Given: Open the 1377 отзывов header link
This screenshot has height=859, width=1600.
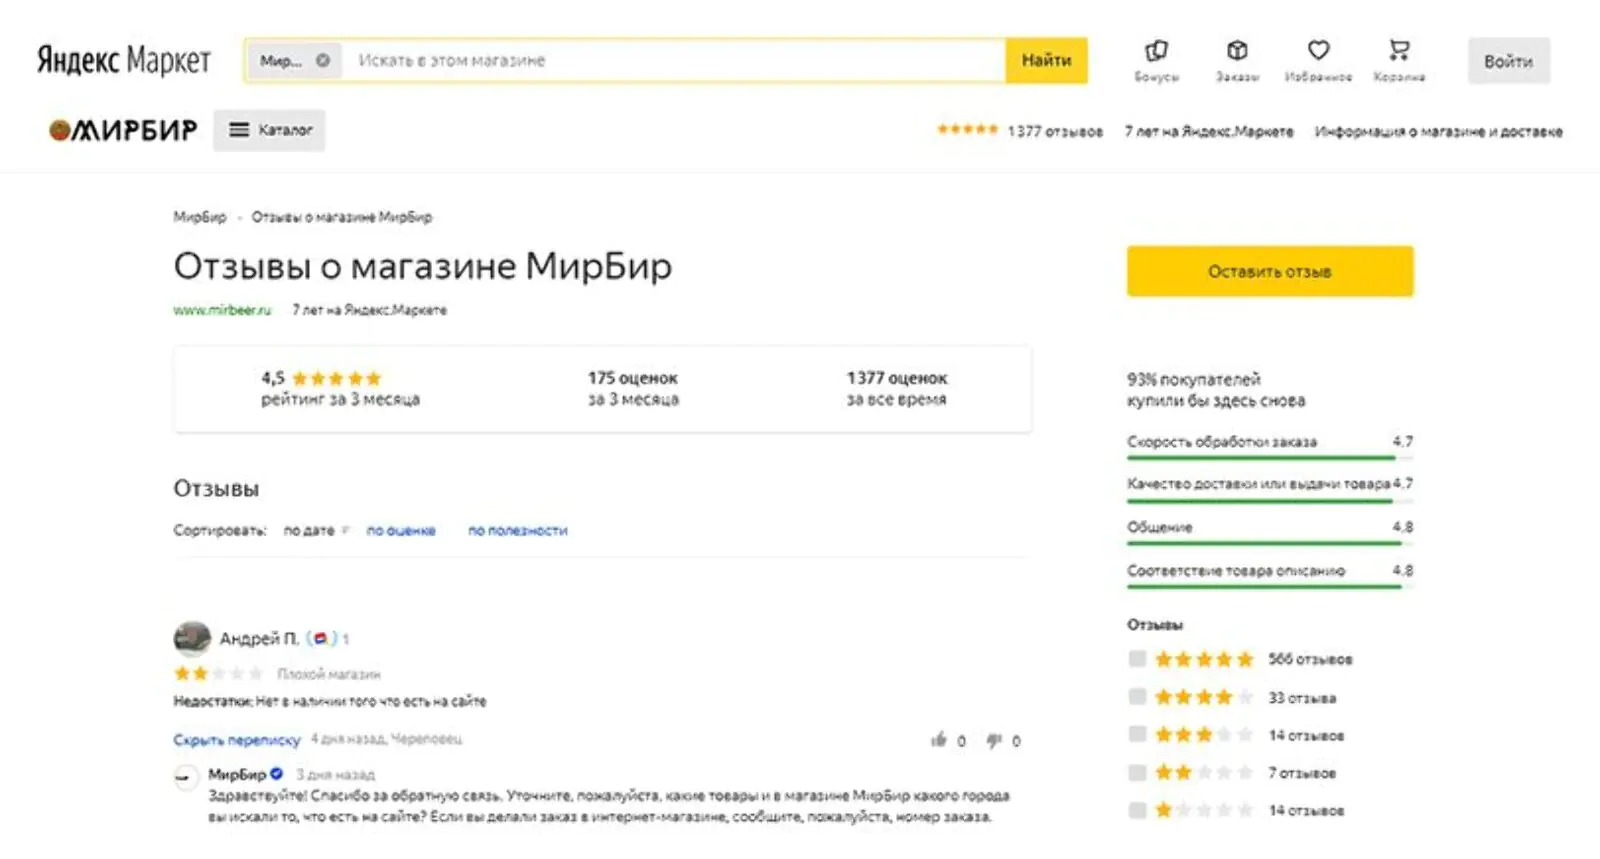Looking at the screenshot, I should click(x=1055, y=131).
